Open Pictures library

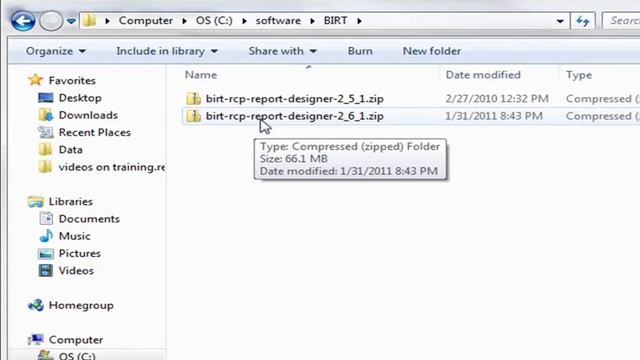click(x=80, y=253)
